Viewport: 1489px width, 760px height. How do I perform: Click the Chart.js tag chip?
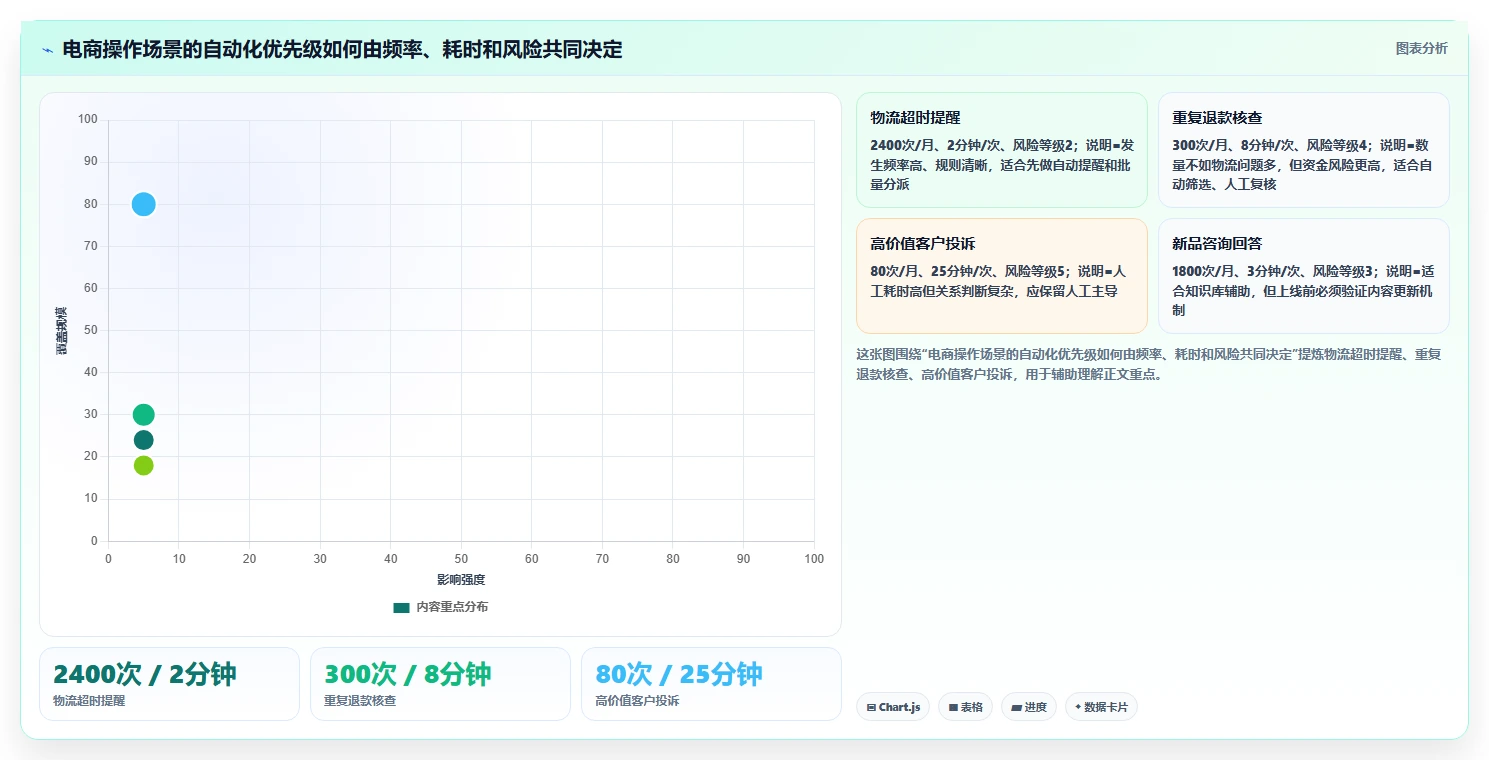click(x=893, y=707)
